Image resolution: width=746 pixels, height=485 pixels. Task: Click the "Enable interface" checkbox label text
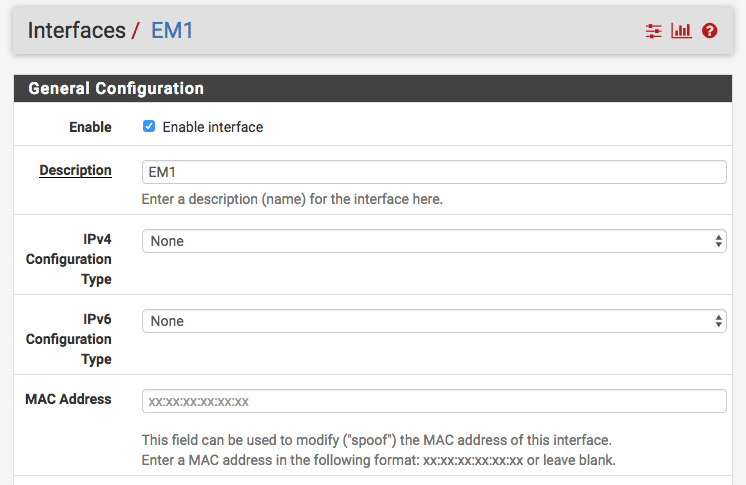tap(212, 127)
